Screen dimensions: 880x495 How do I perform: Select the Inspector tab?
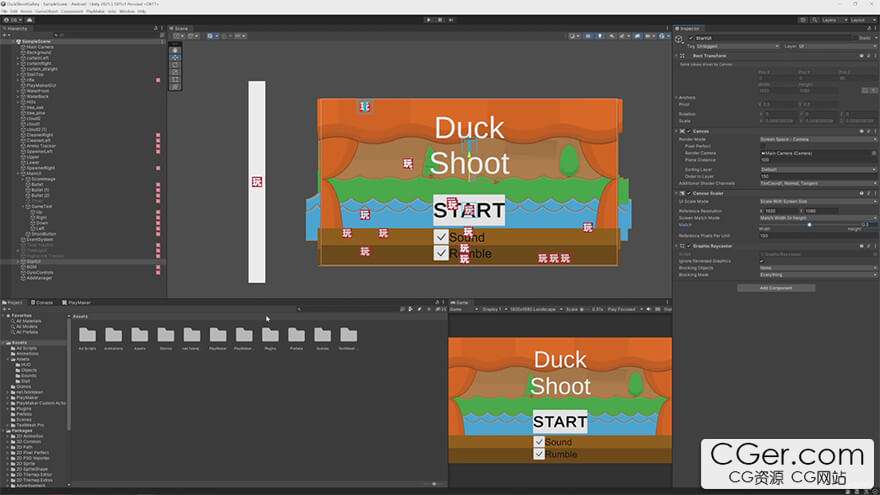(688, 28)
